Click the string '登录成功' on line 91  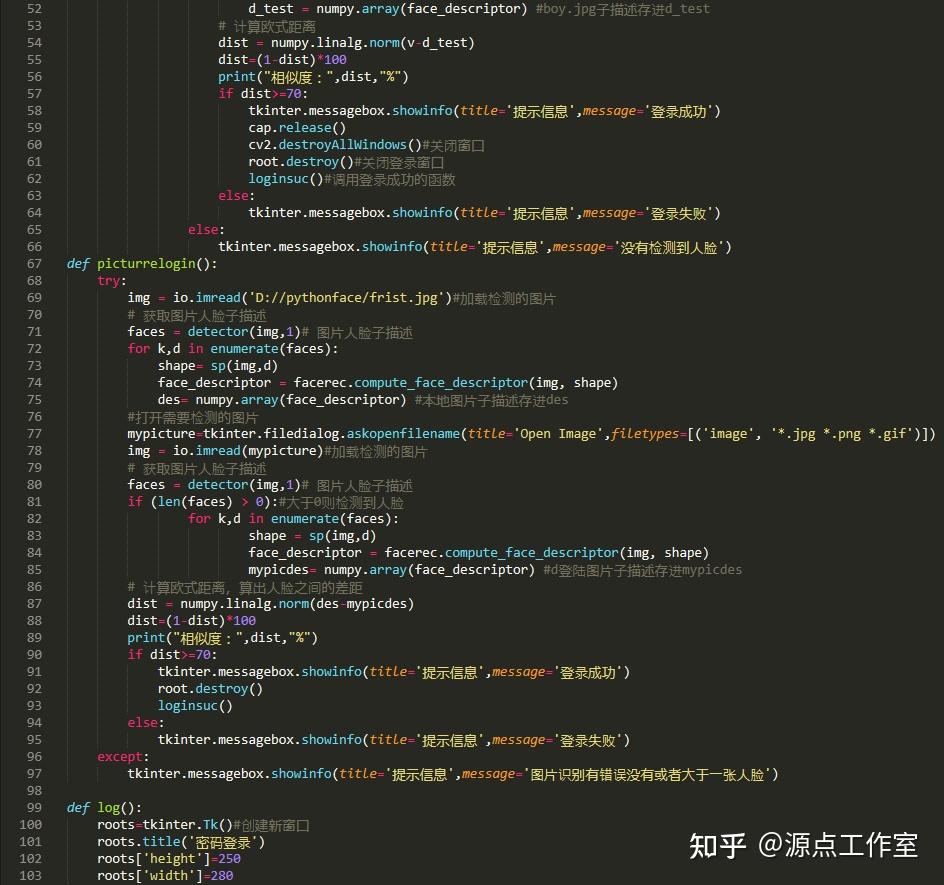tap(596, 672)
